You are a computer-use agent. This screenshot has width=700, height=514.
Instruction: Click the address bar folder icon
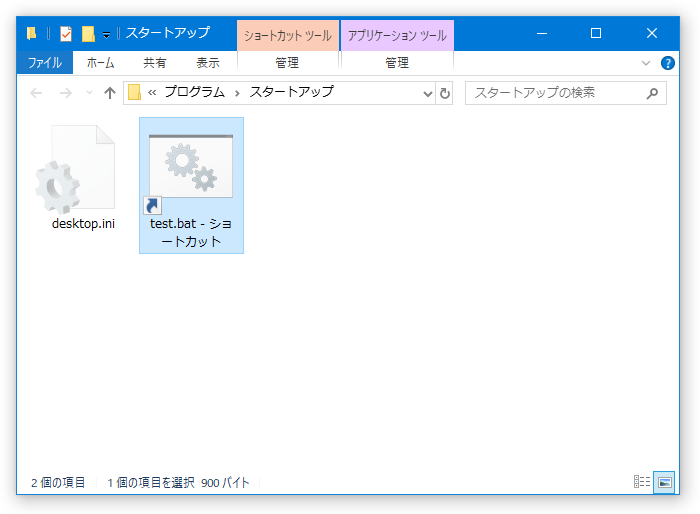pyautogui.click(x=134, y=92)
